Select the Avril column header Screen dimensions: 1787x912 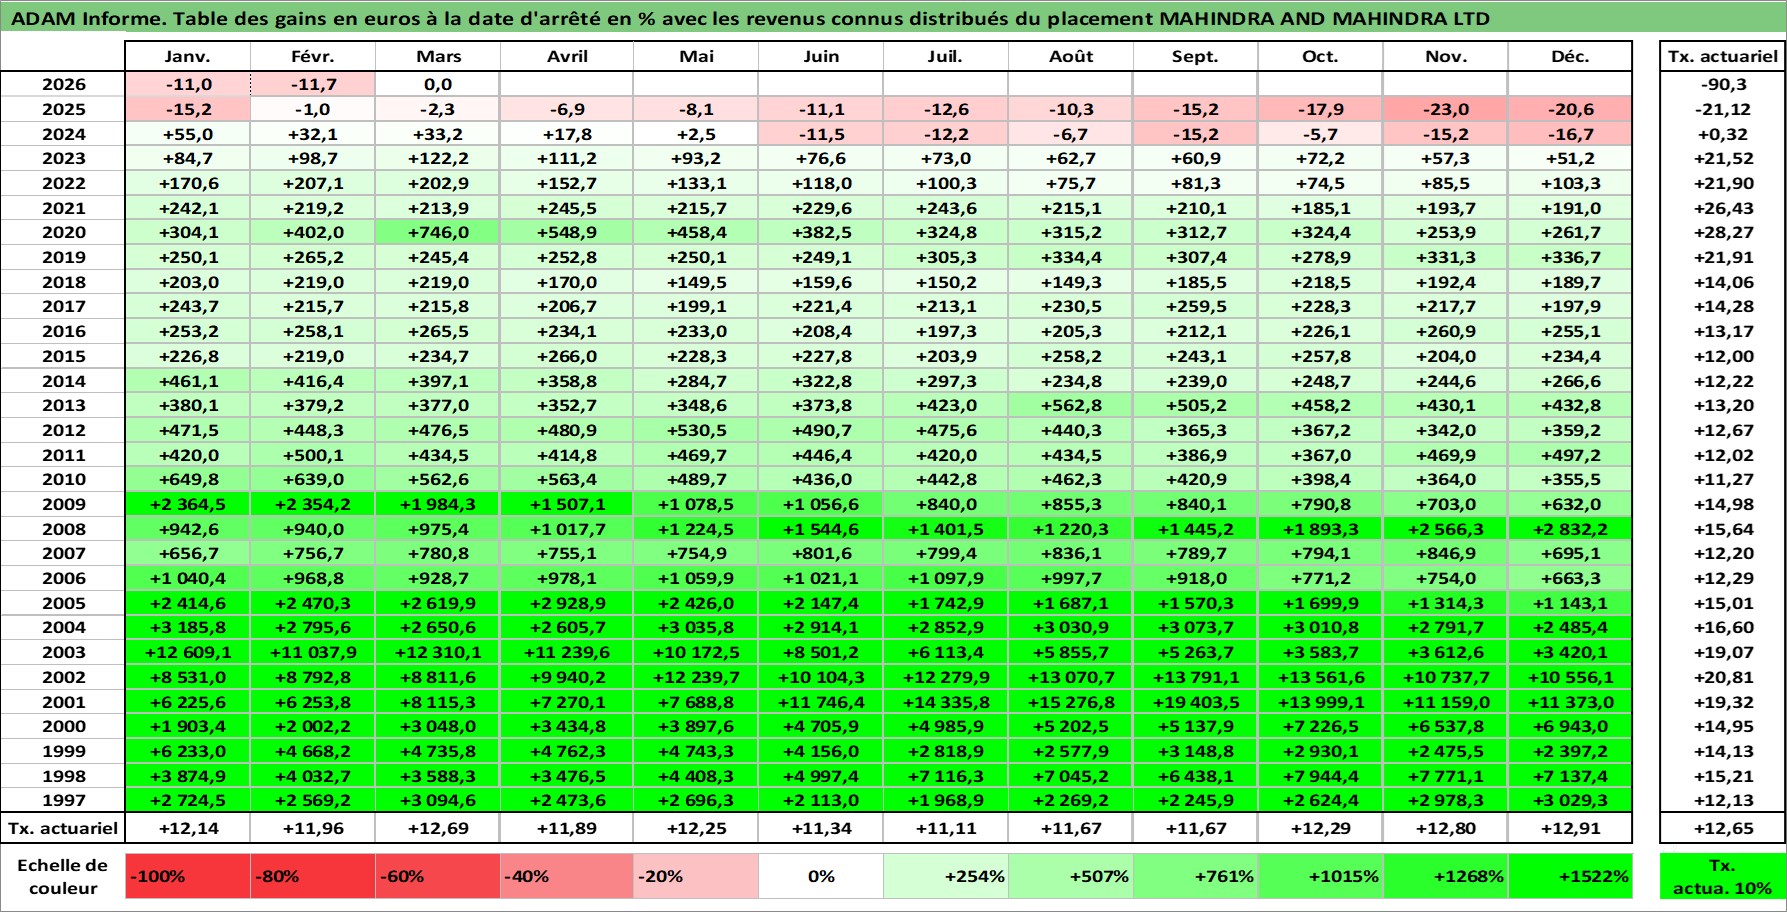pyautogui.click(x=567, y=56)
